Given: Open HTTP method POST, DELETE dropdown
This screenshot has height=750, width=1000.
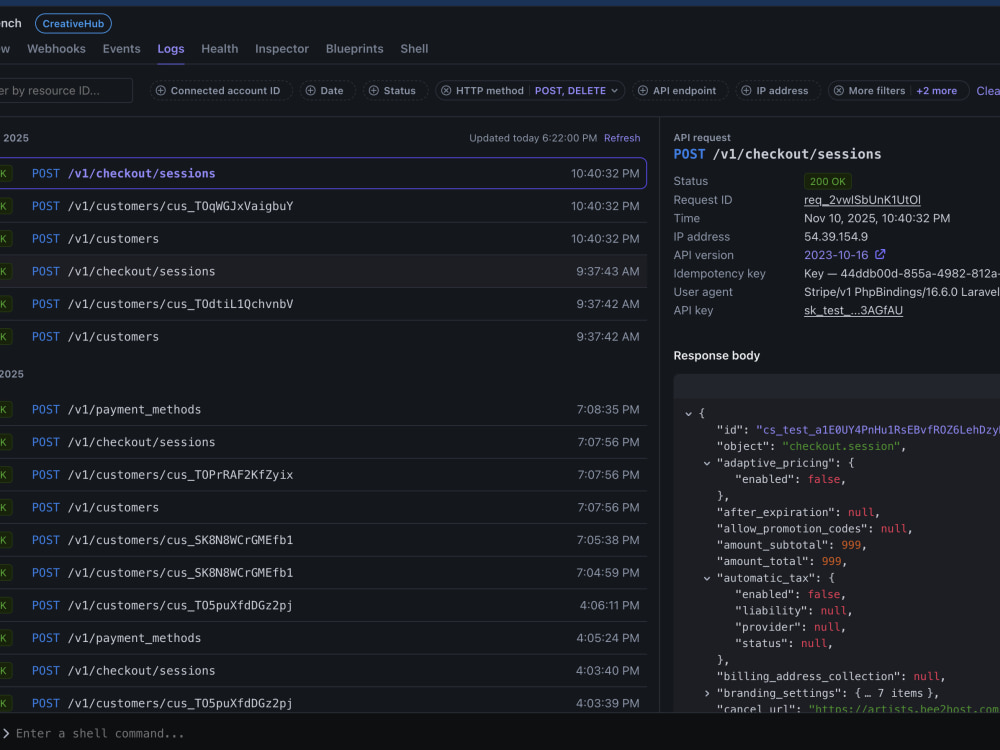Looking at the screenshot, I should (577, 91).
